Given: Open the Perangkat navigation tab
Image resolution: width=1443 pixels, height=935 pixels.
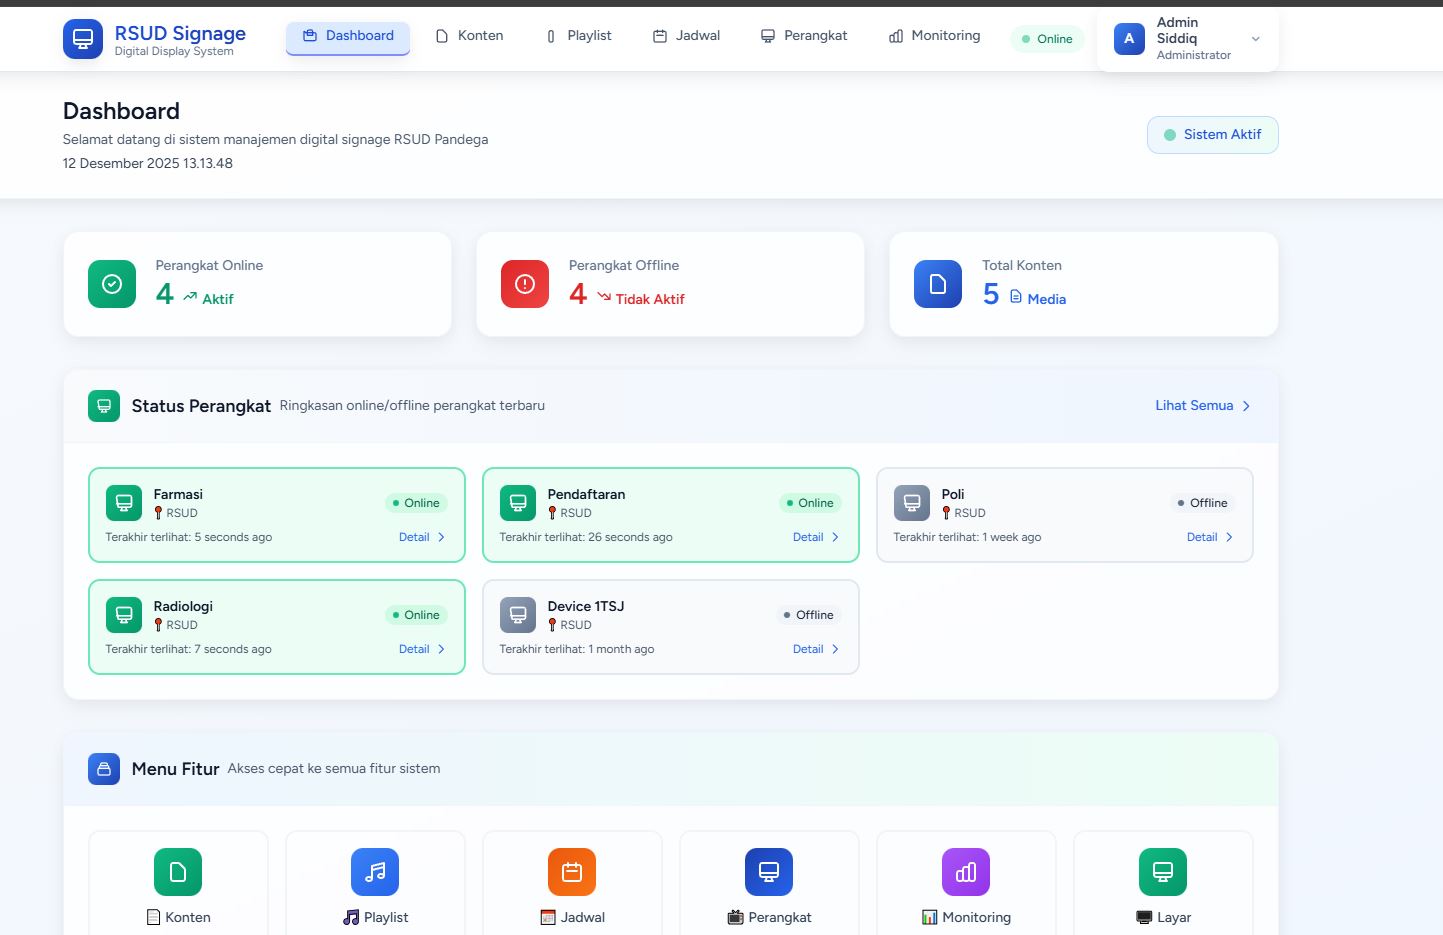Looking at the screenshot, I should coord(804,36).
